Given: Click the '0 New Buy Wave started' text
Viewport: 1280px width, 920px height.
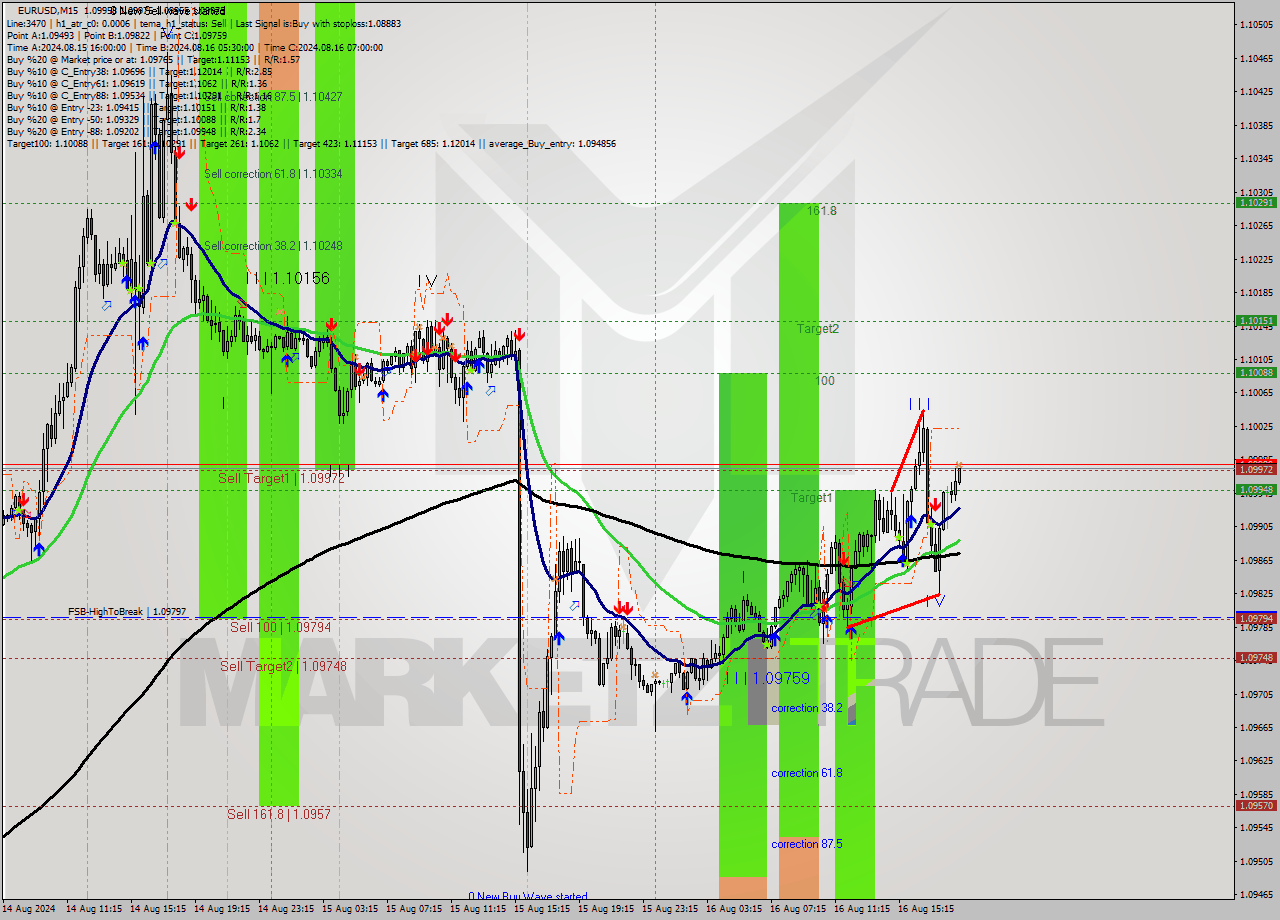Looking at the screenshot, I should (528, 896).
